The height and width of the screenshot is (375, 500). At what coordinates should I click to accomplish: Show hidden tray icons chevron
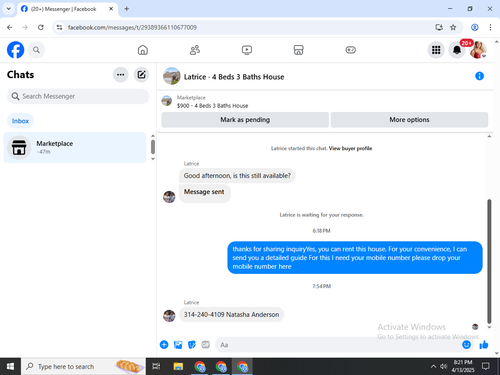[433, 366]
